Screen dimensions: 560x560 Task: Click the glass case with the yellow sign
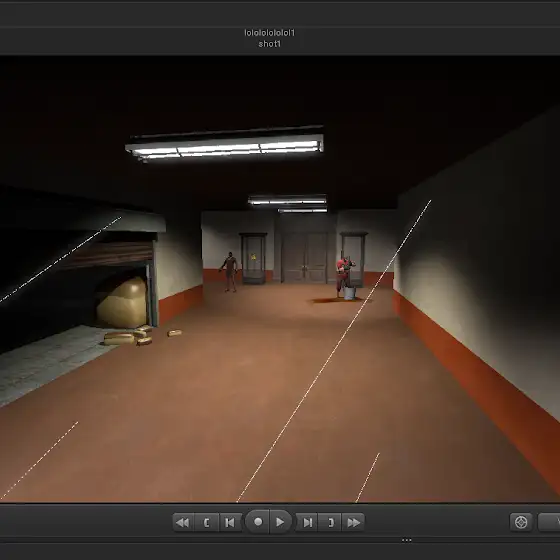pos(253,259)
